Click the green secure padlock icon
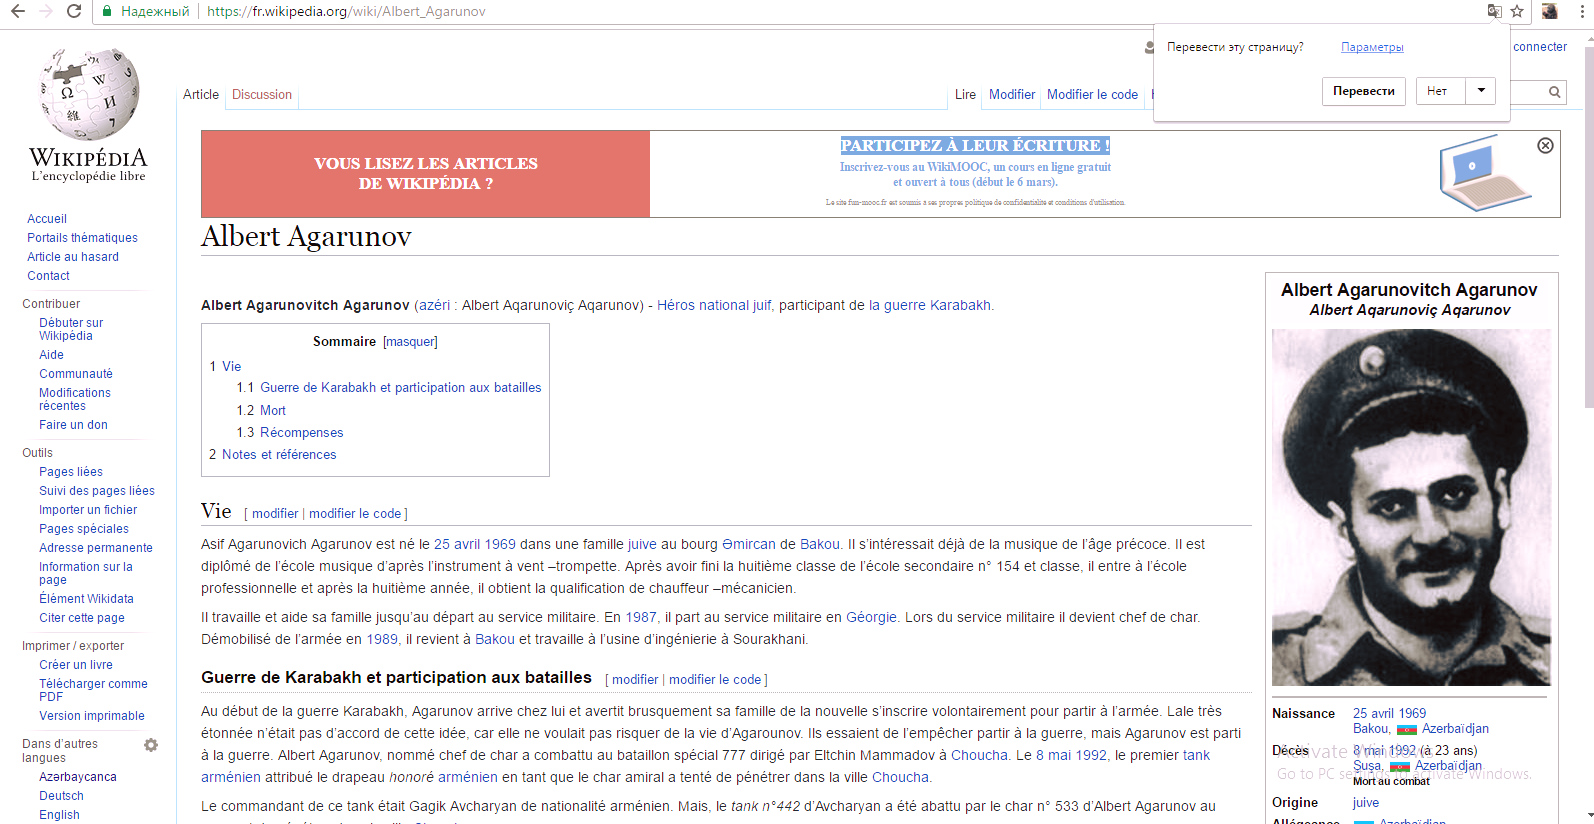Image resolution: width=1594 pixels, height=824 pixels. (x=106, y=12)
